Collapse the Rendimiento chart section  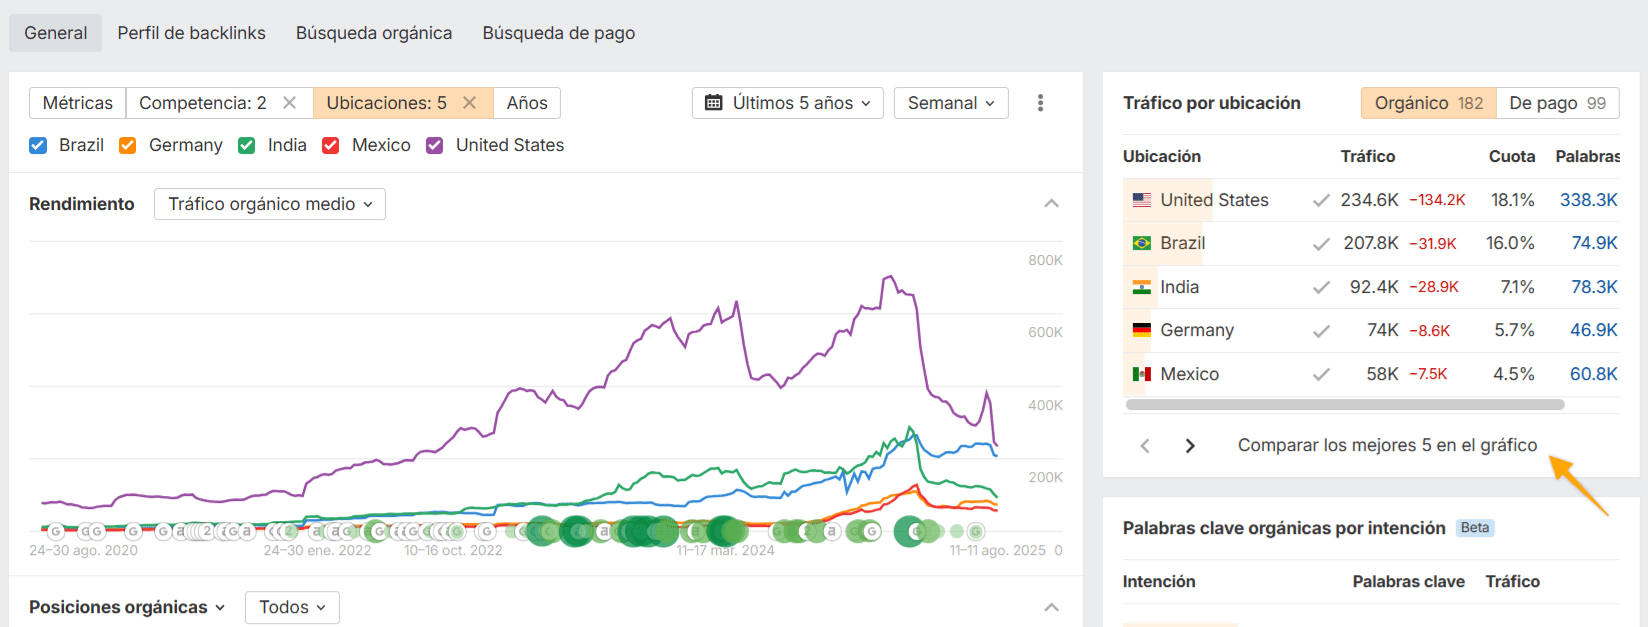tap(1051, 204)
